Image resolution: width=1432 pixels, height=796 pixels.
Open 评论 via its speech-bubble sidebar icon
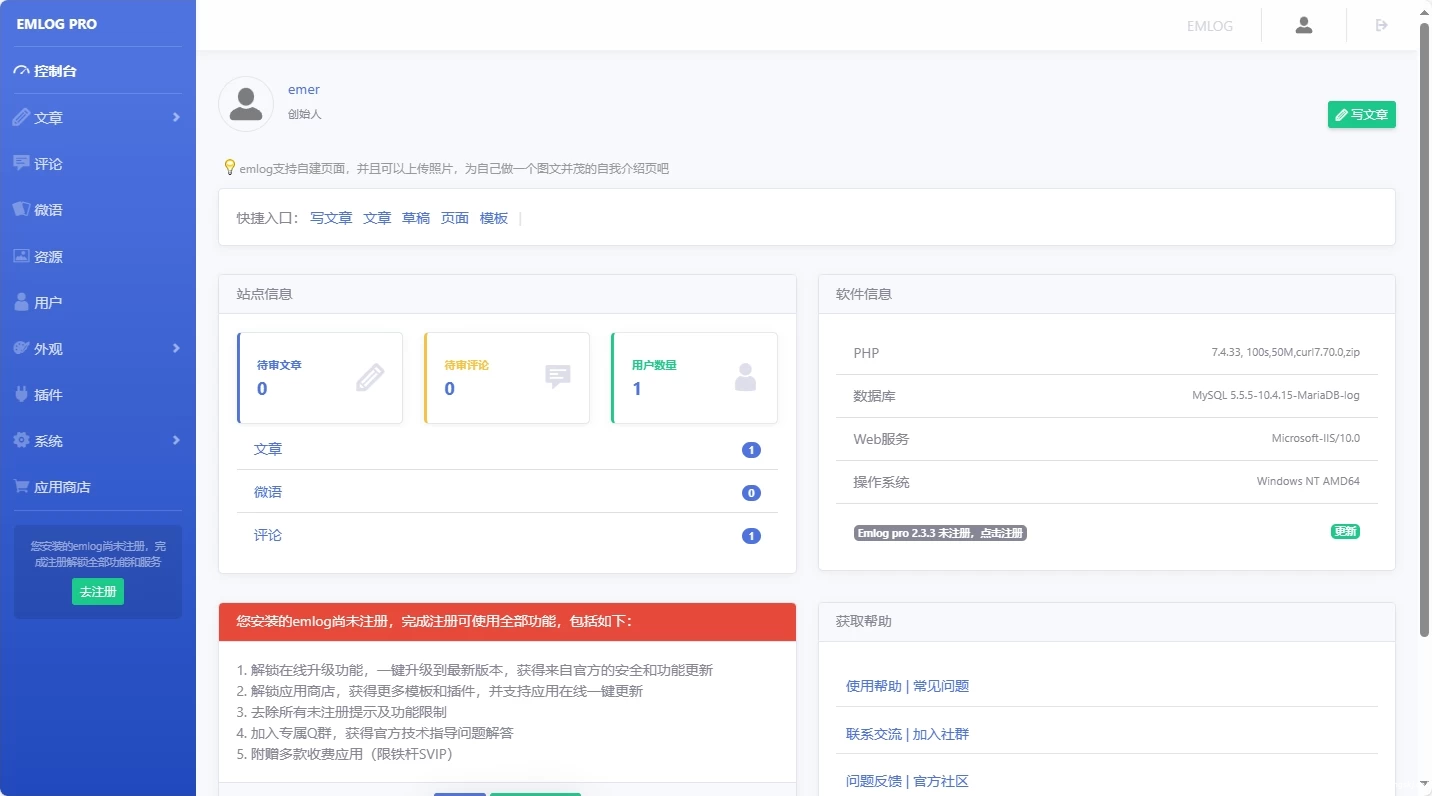(21, 163)
